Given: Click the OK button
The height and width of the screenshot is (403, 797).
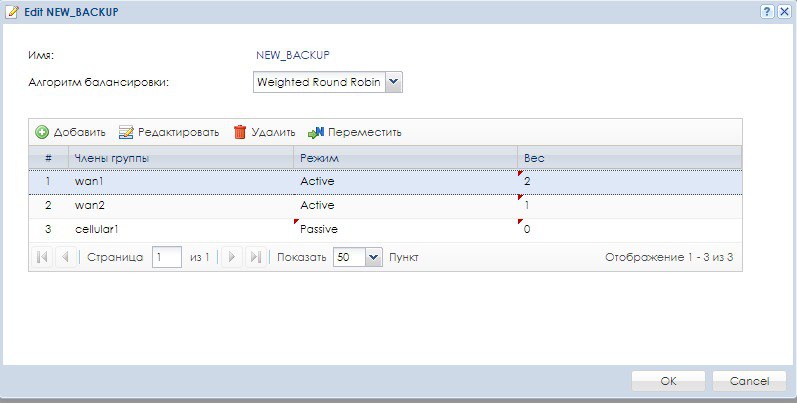Looking at the screenshot, I should (x=668, y=380).
